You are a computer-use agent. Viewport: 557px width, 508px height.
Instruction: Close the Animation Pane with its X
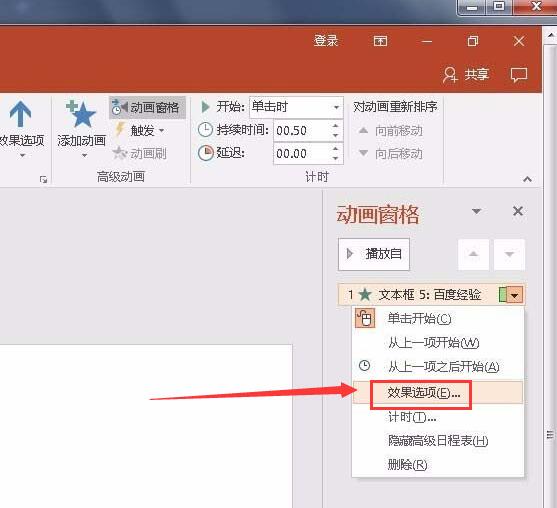click(518, 211)
